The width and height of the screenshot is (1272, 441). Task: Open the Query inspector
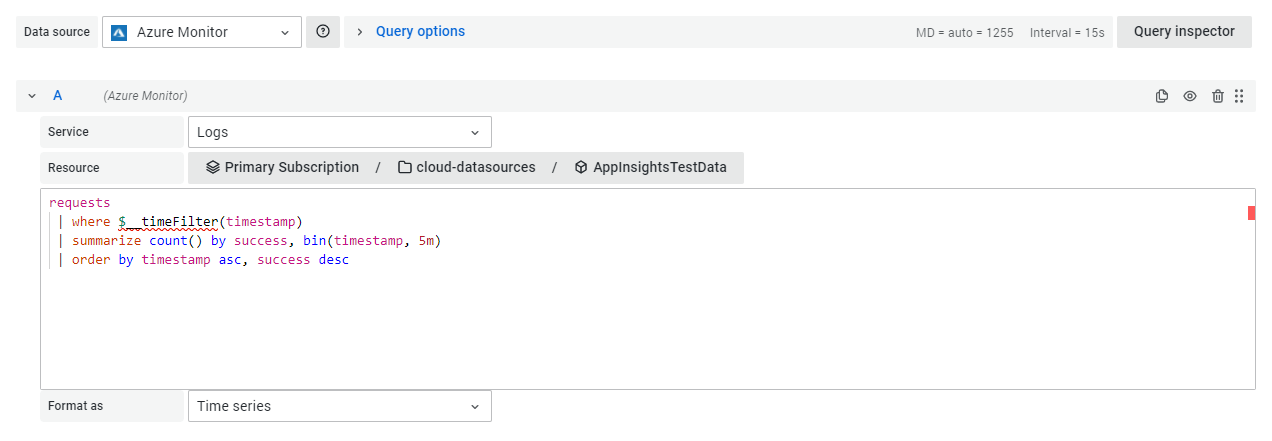(x=1184, y=32)
